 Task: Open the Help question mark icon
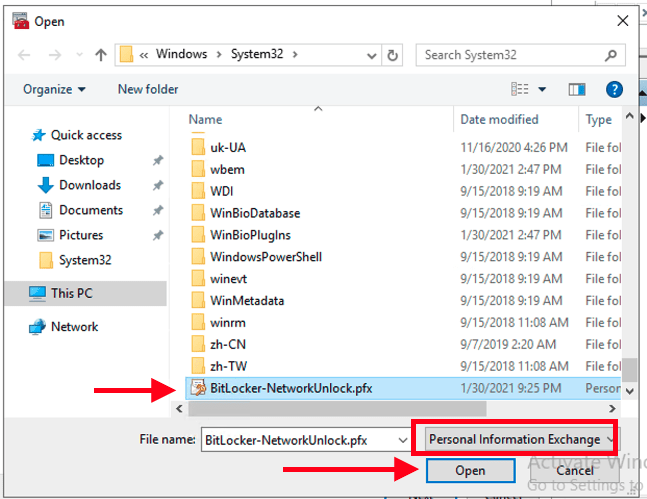pos(615,89)
